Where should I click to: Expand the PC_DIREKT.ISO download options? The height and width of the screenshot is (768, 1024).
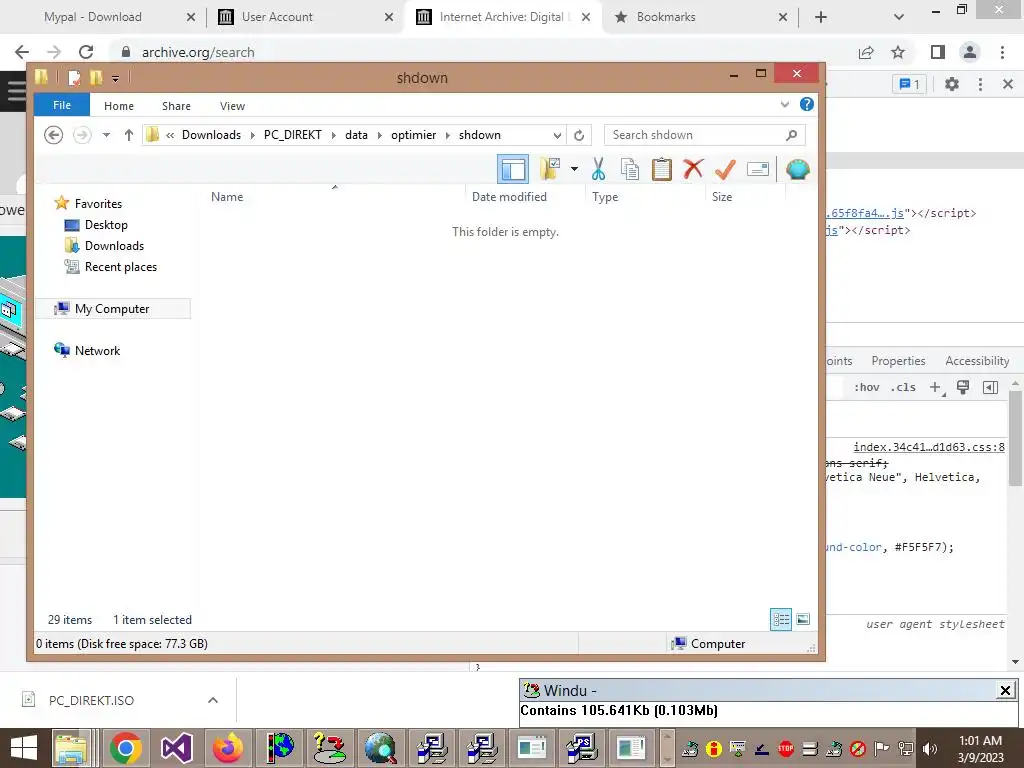(212, 700)
